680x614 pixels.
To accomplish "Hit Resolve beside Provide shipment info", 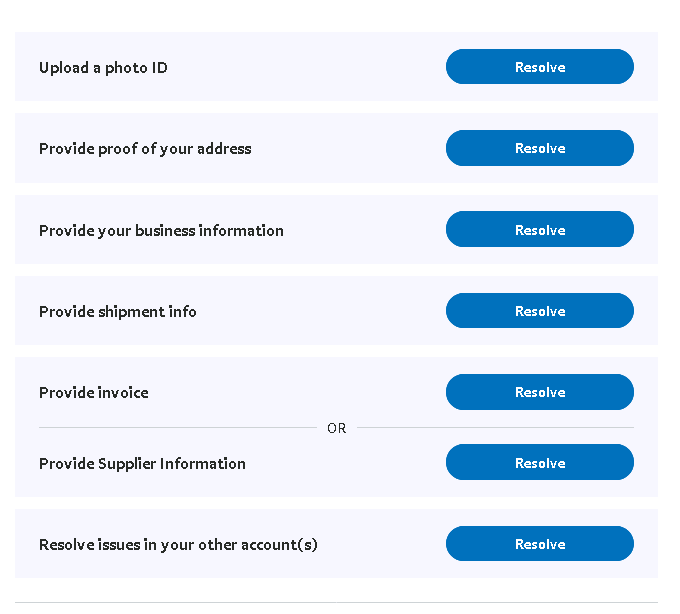I will [x=539, y=311].
